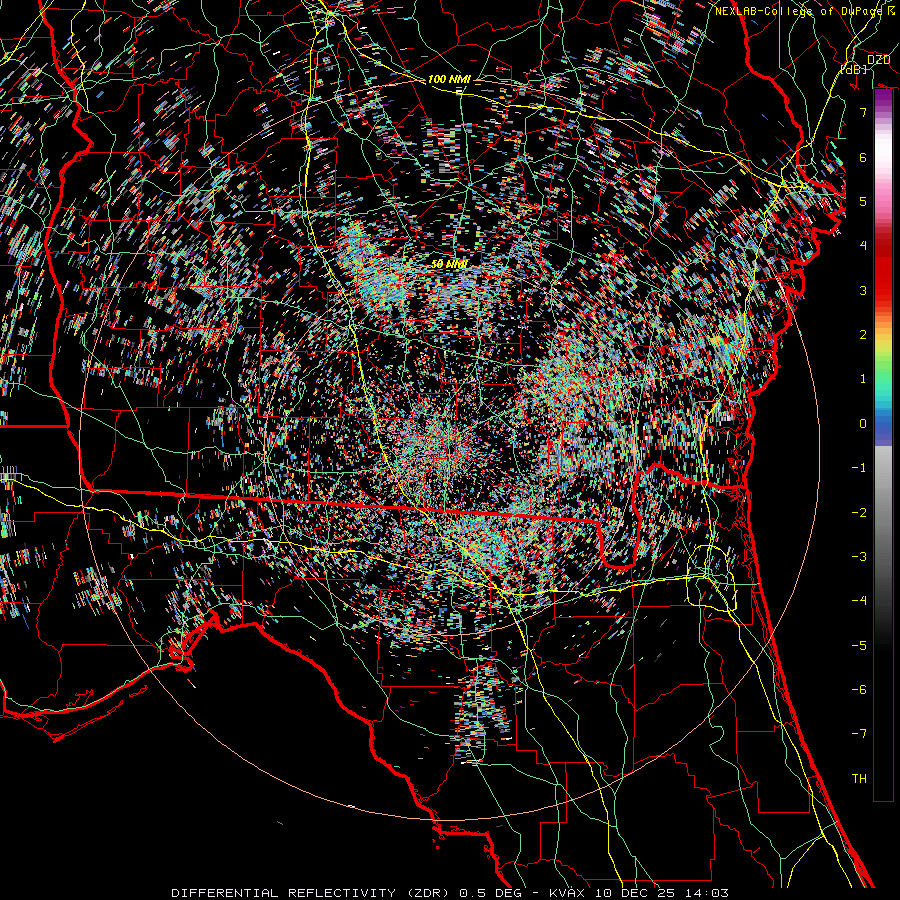Click the Differential Reflectivity KVAX caption at bottom
This screenshot has height=900, width=900.
pos(450,893)
